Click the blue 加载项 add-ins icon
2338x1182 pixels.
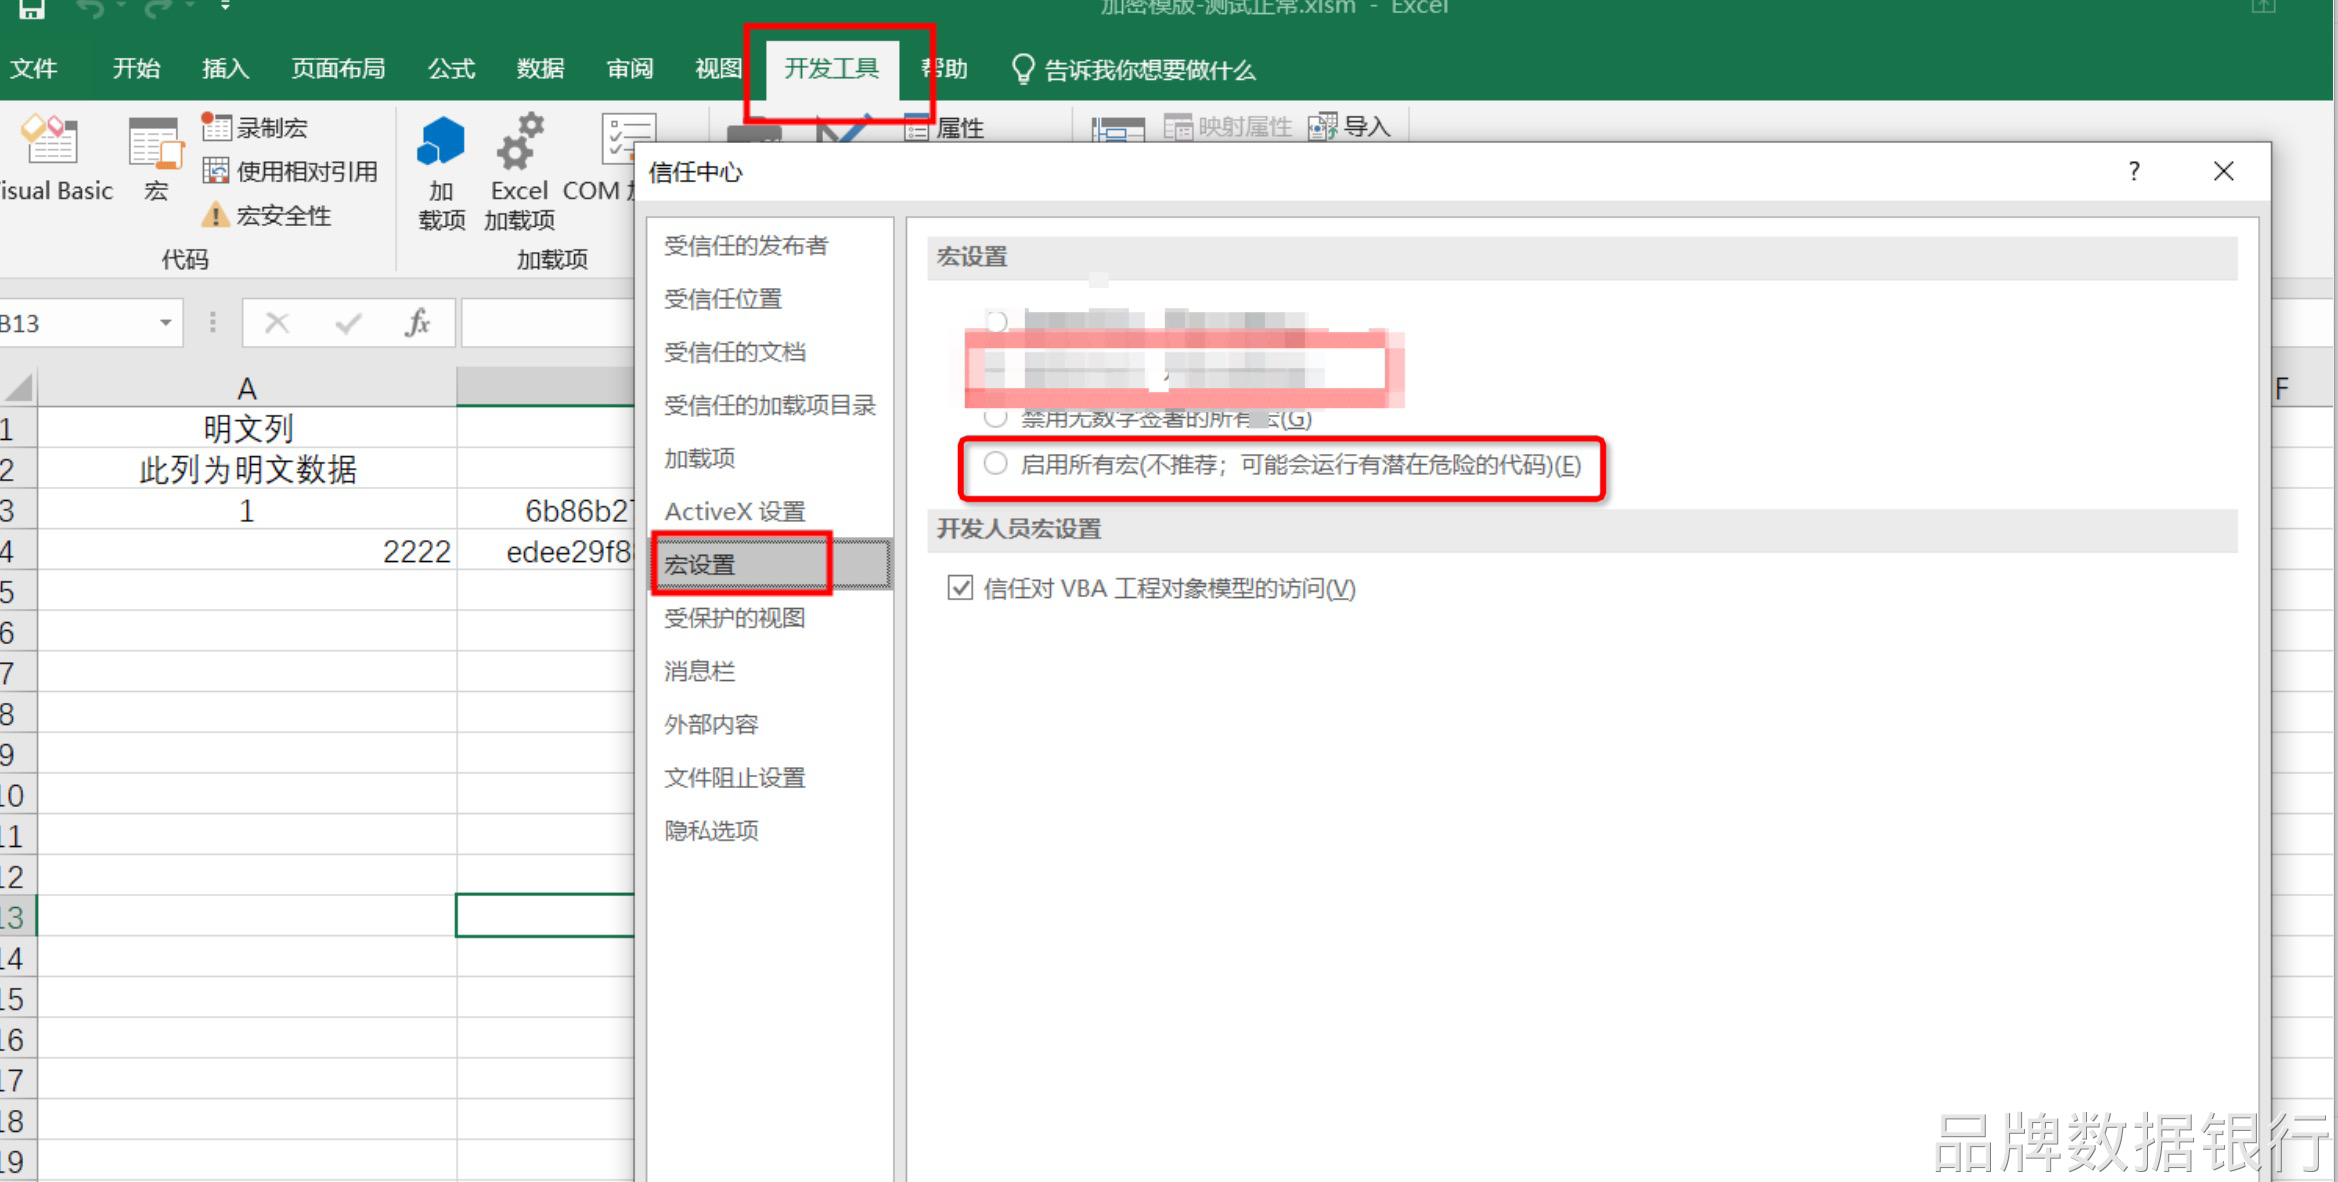coord(441,143)
